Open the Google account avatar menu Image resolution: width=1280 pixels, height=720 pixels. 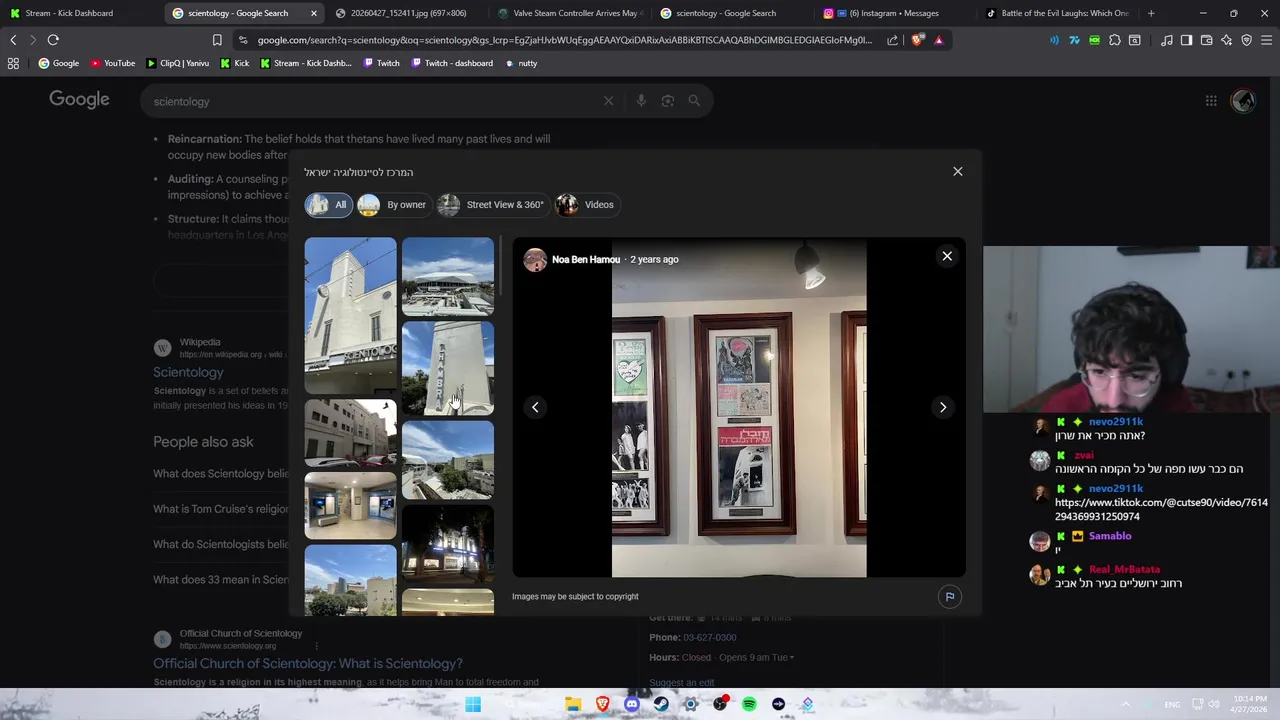pyautogui.click(x=1243, y=101)
